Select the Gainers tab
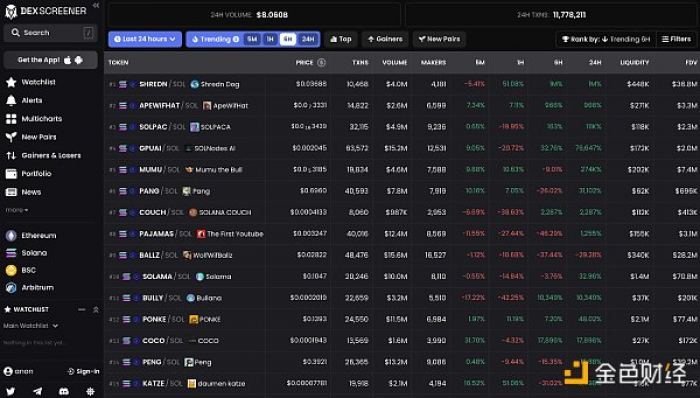 coord(385,39)
